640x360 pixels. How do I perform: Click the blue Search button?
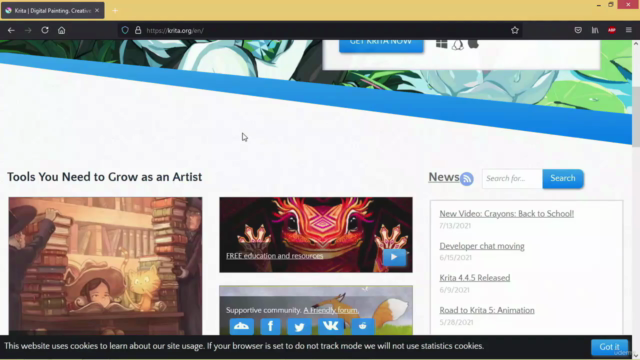(x=563, y=178)
